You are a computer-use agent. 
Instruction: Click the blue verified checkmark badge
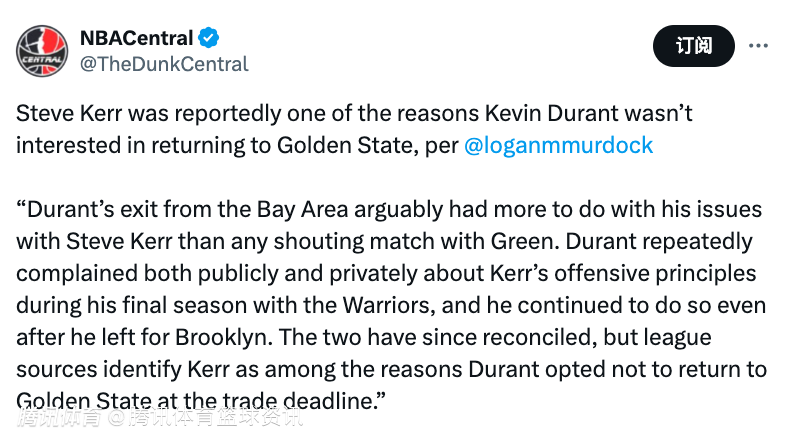(208, 38)
